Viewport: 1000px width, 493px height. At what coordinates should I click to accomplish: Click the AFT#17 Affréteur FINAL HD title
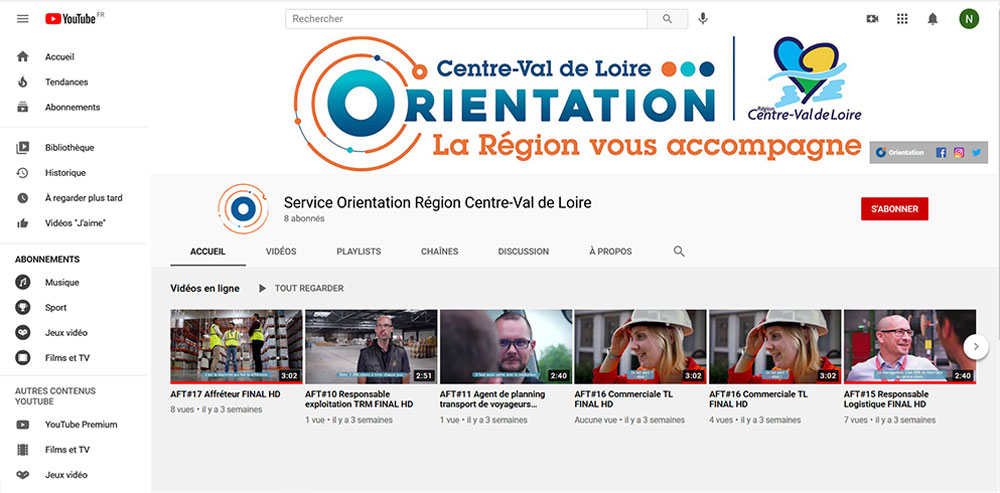(225, 394)
